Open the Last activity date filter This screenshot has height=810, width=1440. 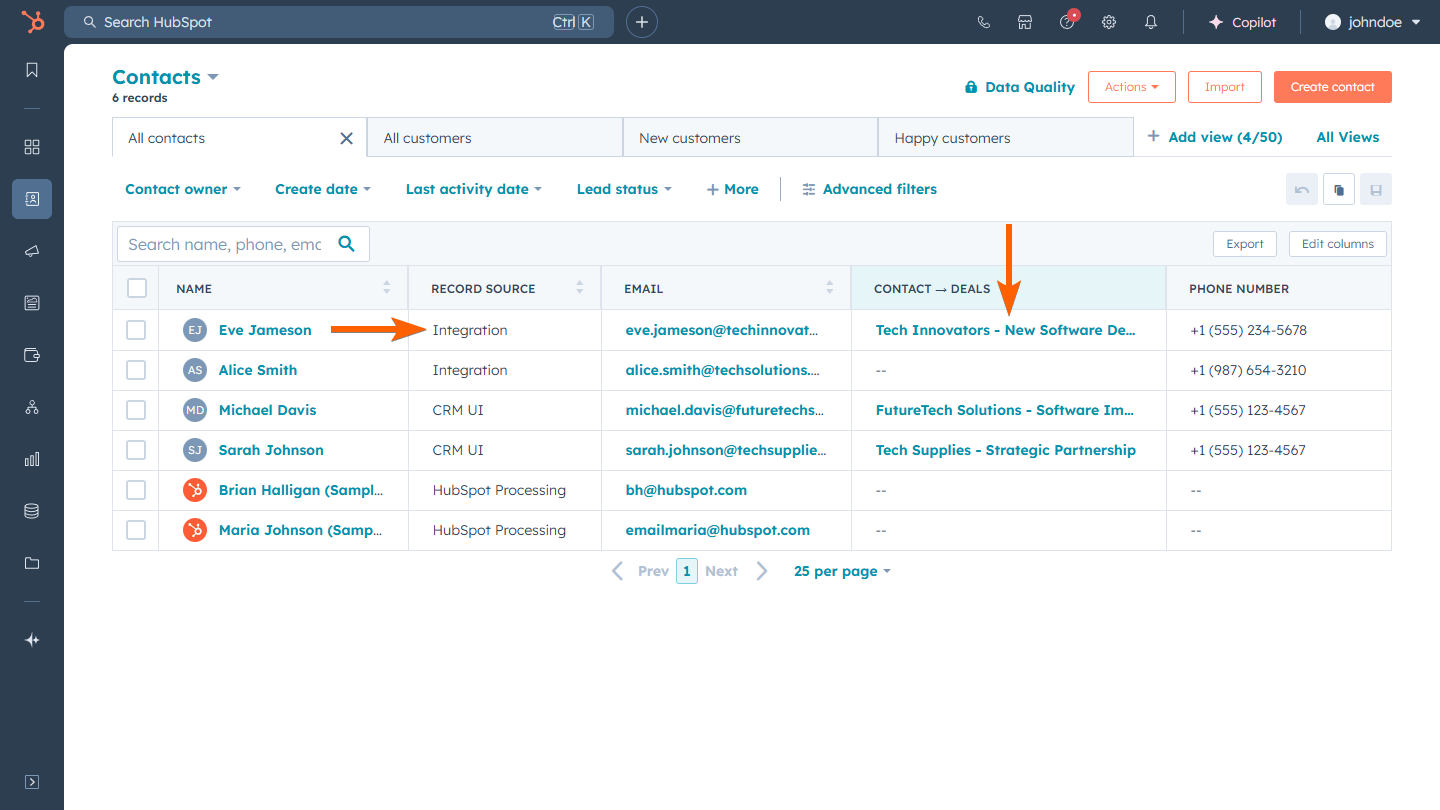474,189
